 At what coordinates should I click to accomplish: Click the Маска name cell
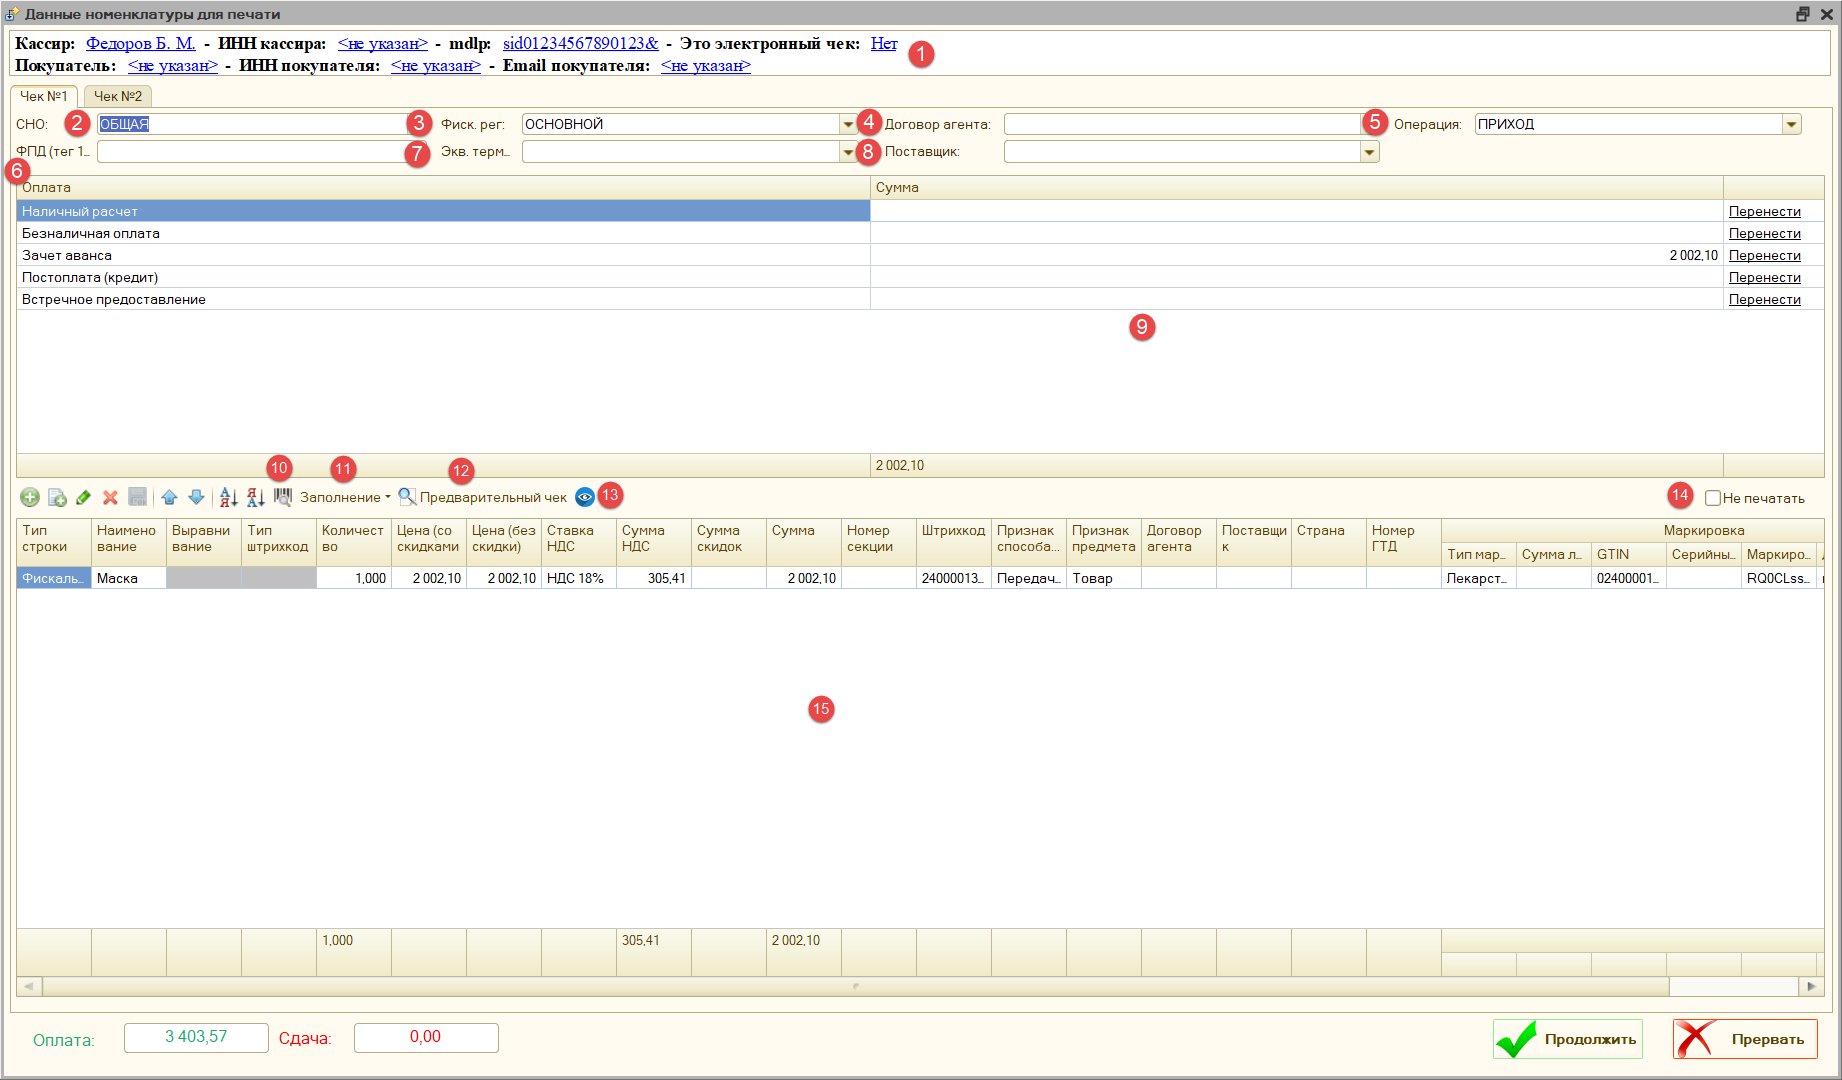coord(129,578)
